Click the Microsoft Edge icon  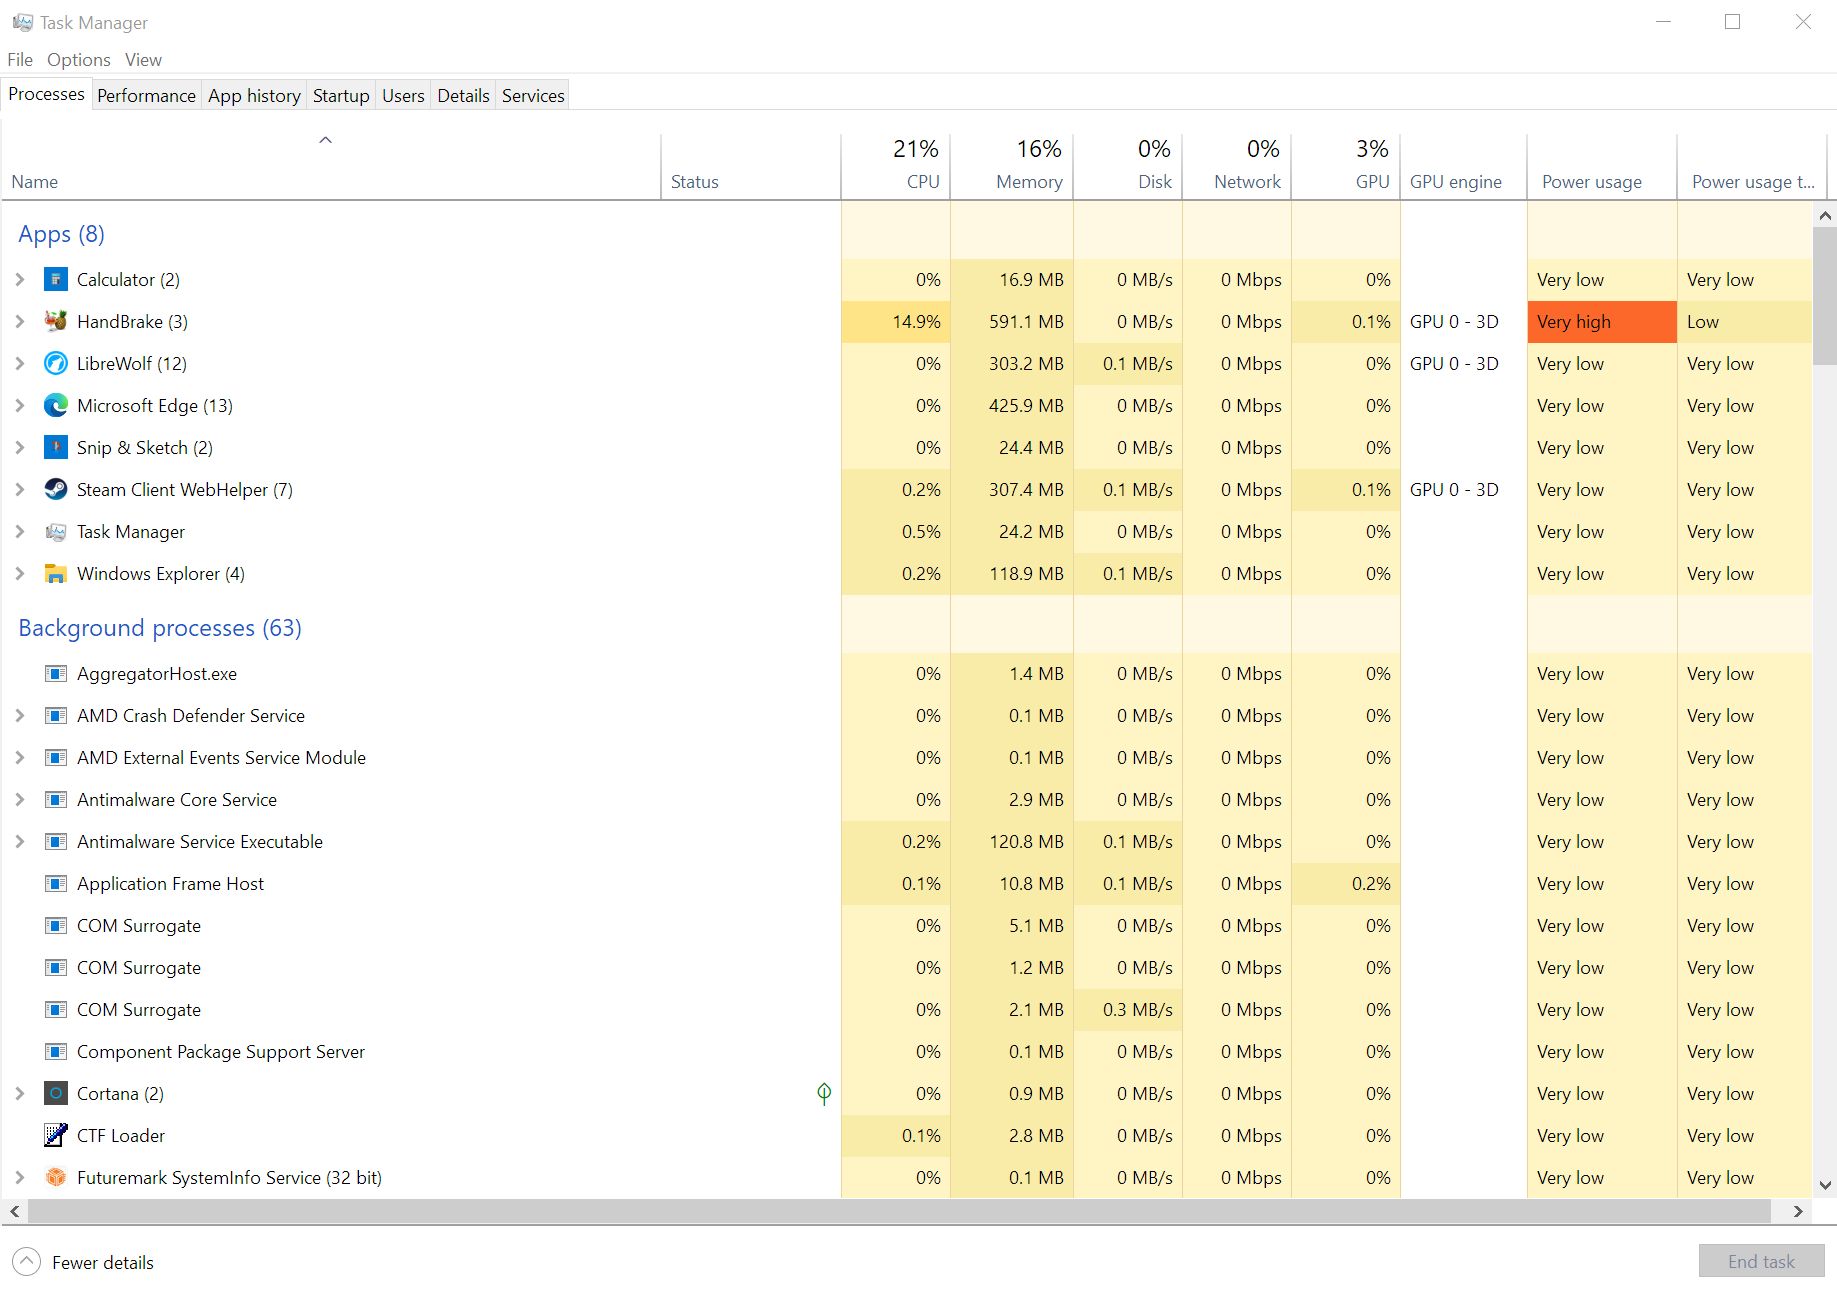(x=56, y=406)
